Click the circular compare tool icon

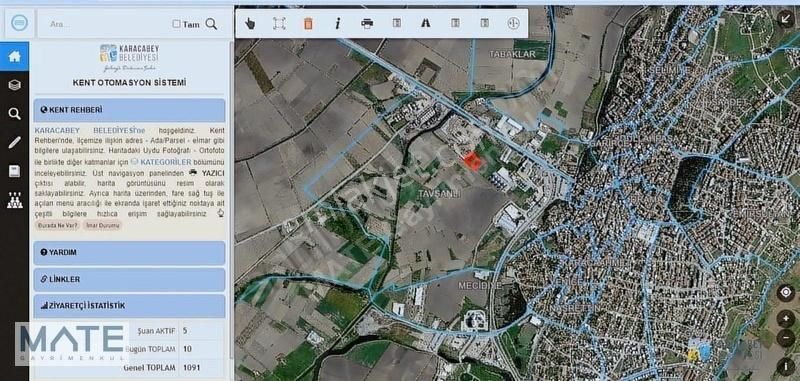513,23
